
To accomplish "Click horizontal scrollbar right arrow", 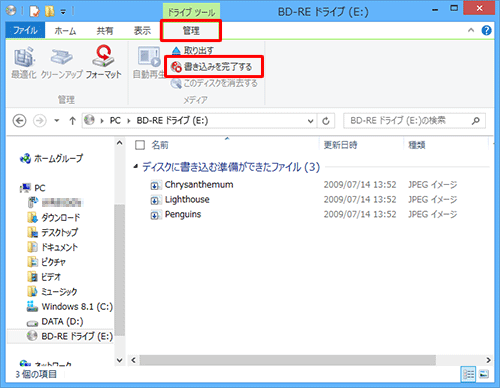I will pos(488,360).
